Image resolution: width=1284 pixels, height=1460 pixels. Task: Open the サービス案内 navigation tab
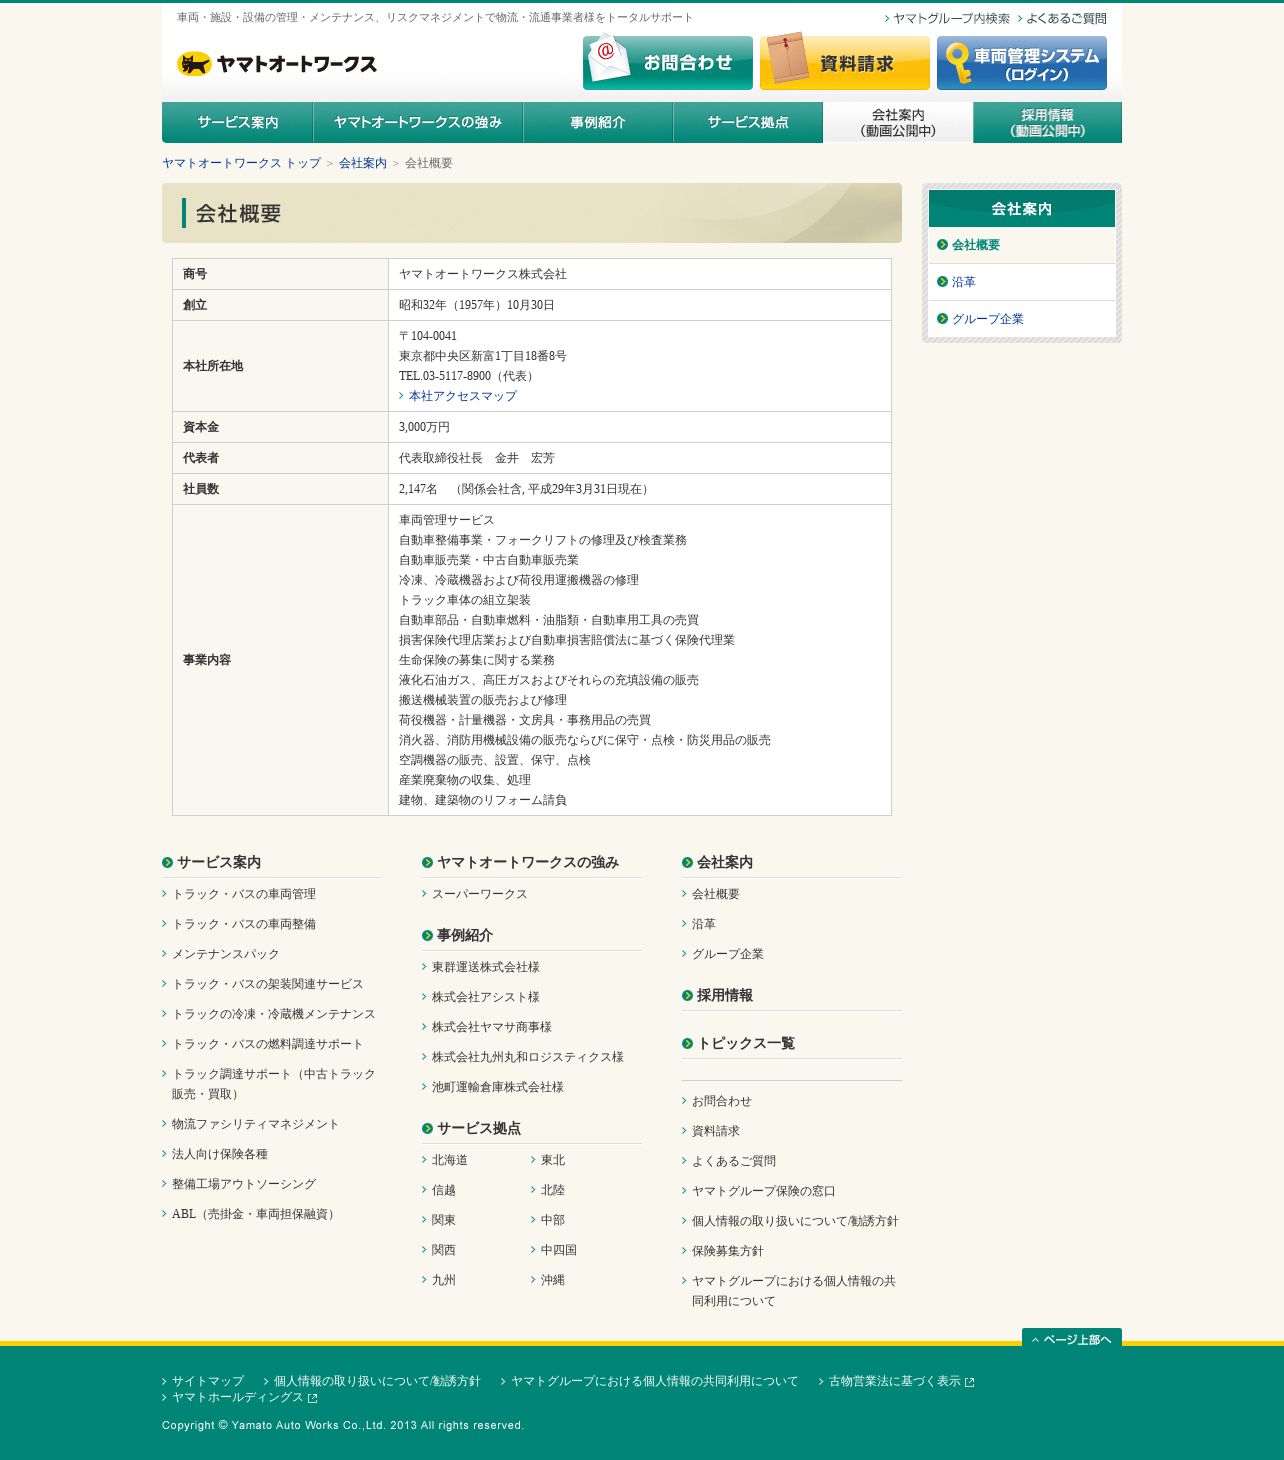[238, 122]
